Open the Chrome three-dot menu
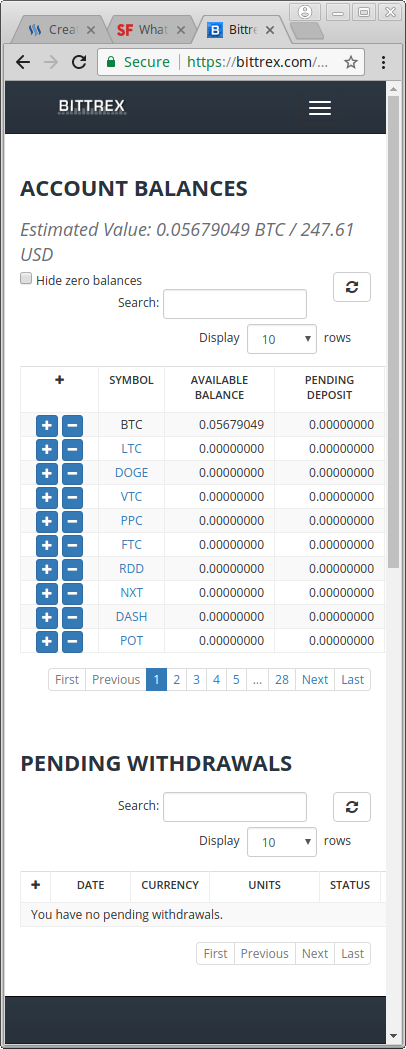The image size is (406, 1049). 383,62
